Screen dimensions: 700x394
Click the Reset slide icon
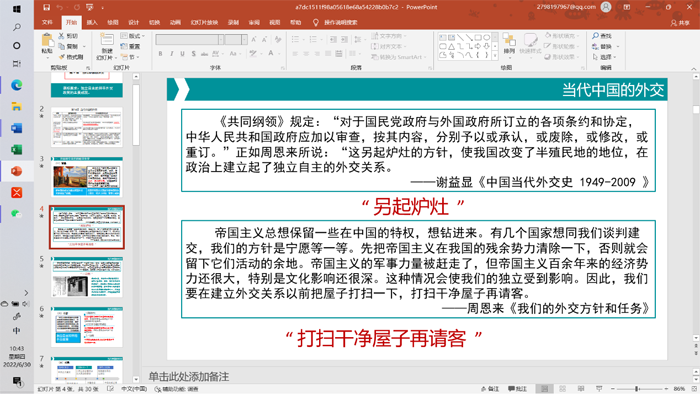124,46
